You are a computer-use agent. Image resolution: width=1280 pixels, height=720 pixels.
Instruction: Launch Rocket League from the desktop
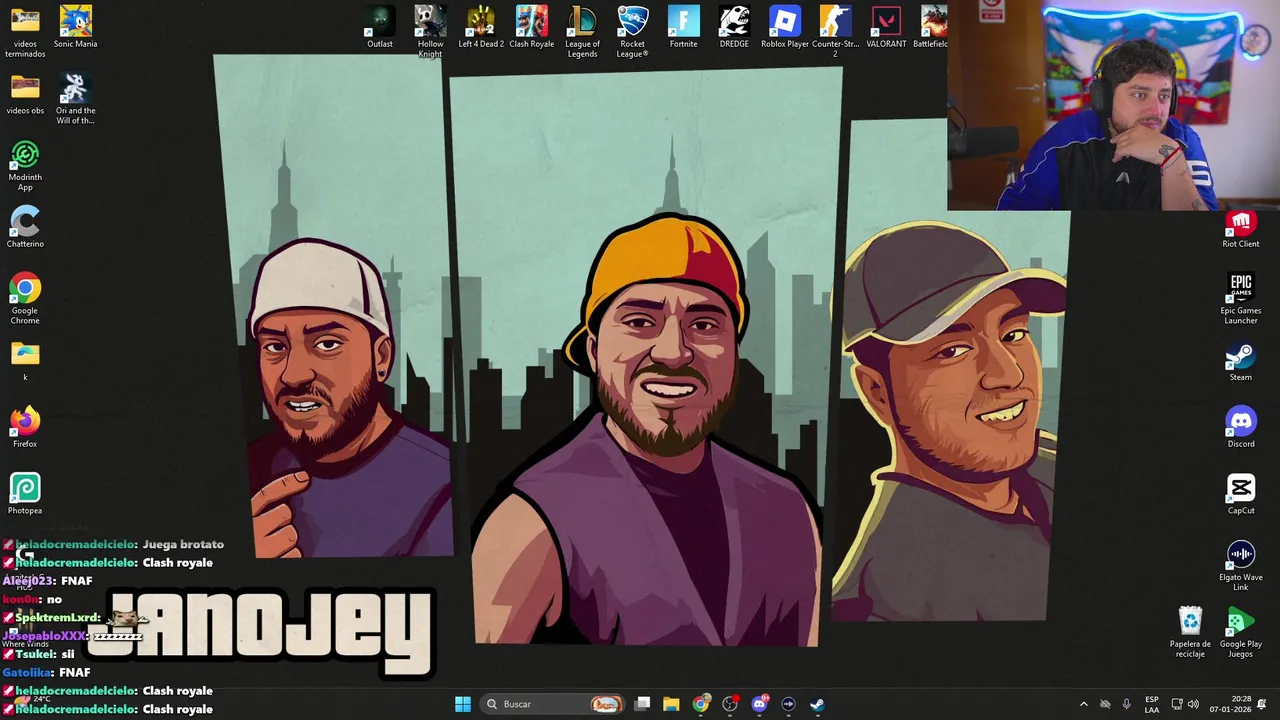633,32
